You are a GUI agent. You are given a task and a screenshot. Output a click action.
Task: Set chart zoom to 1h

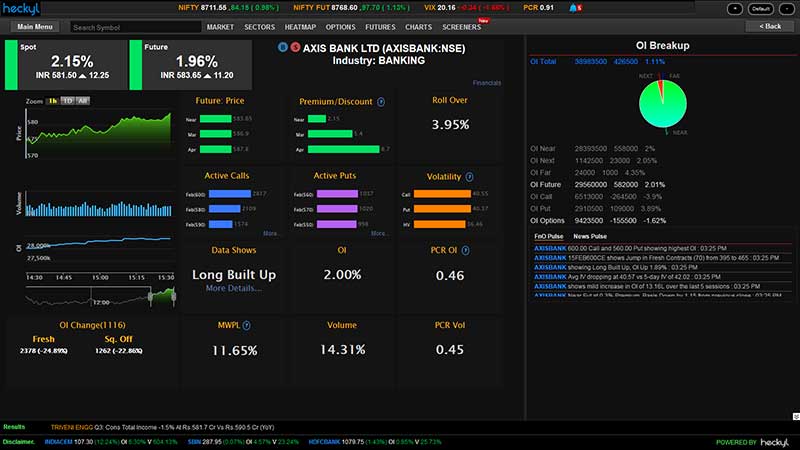click(52, 101)
